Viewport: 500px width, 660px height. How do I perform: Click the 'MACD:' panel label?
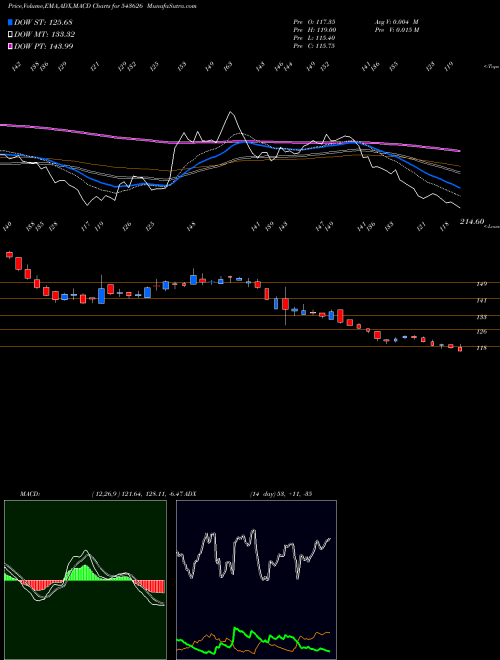point(30,494)
